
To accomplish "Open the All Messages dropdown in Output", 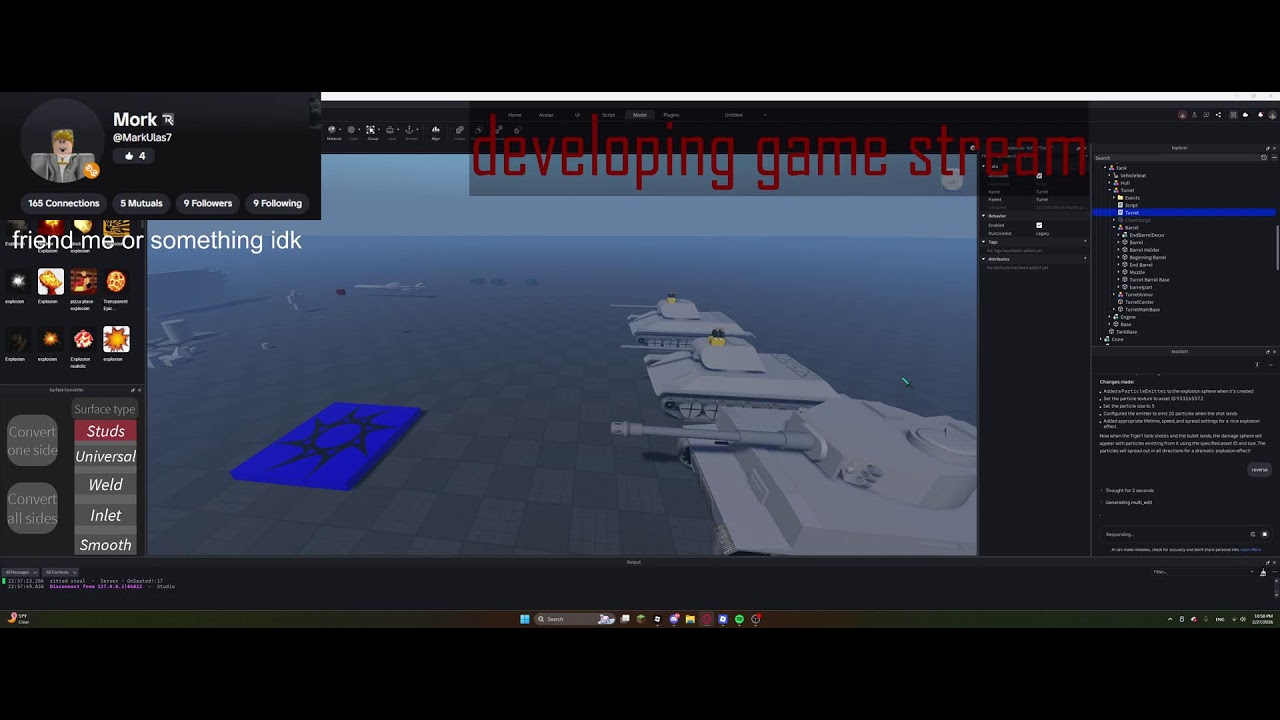I will 20,572.
